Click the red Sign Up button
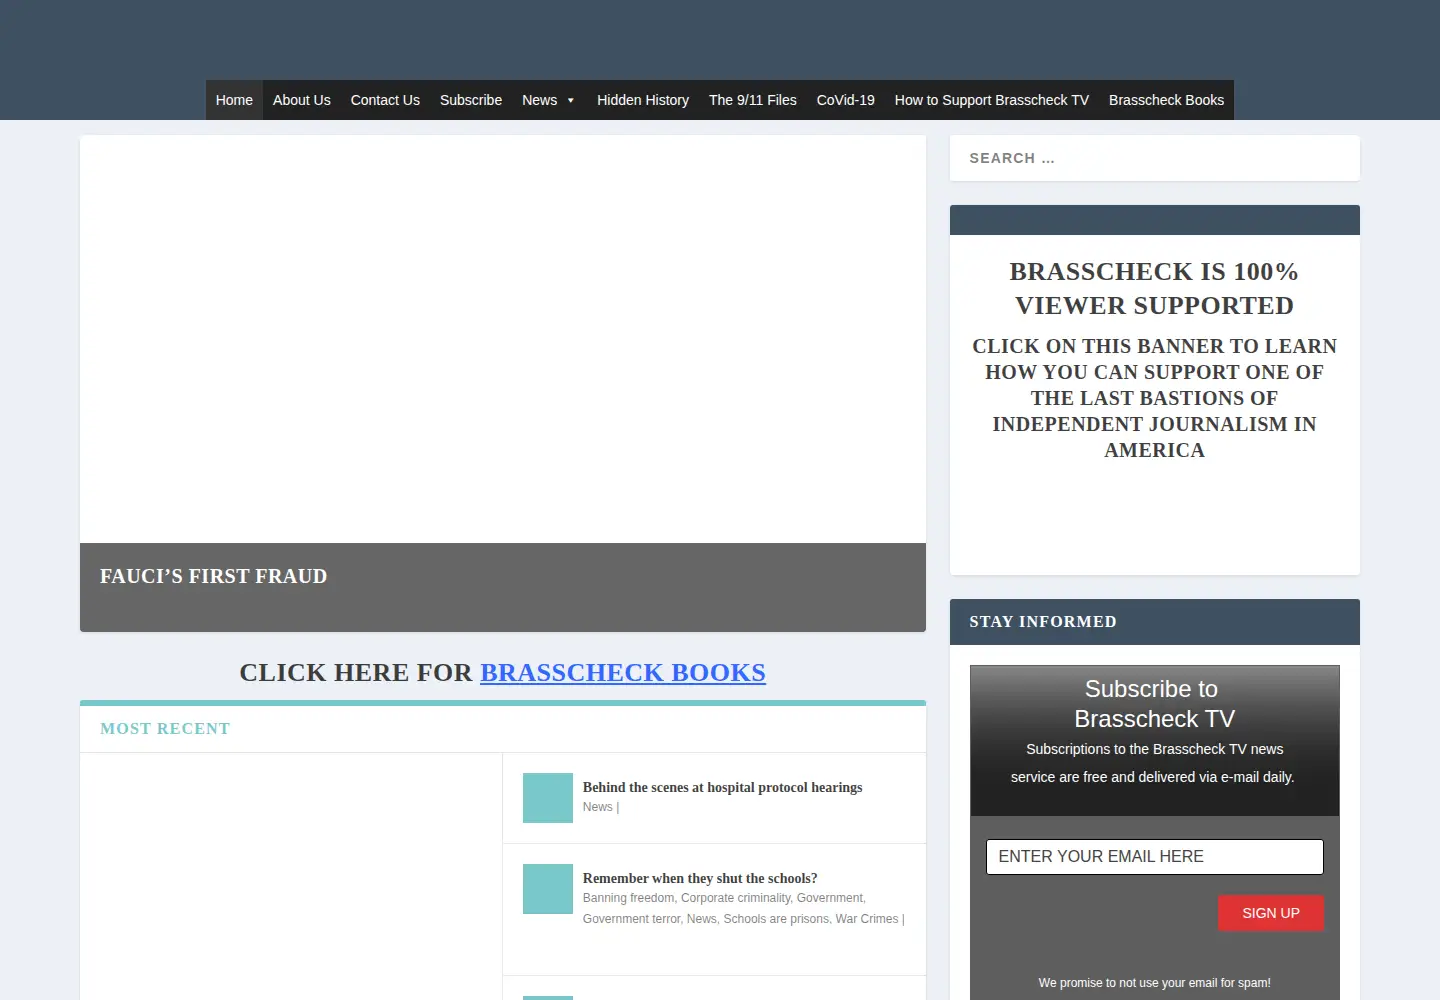This screenshot has width=1440, height=1000. point(1271,913)
